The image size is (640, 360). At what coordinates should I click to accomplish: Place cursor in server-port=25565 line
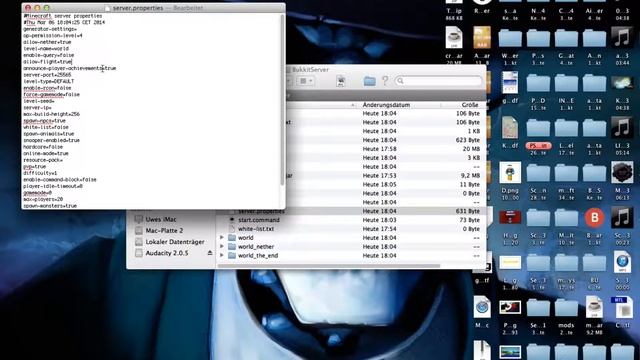(47, 75)
